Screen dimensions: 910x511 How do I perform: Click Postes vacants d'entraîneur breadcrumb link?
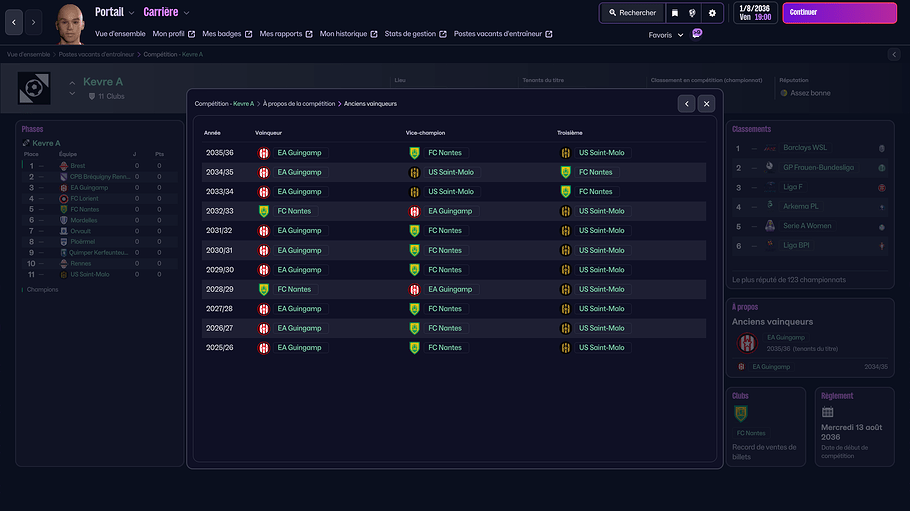(96, 54)
